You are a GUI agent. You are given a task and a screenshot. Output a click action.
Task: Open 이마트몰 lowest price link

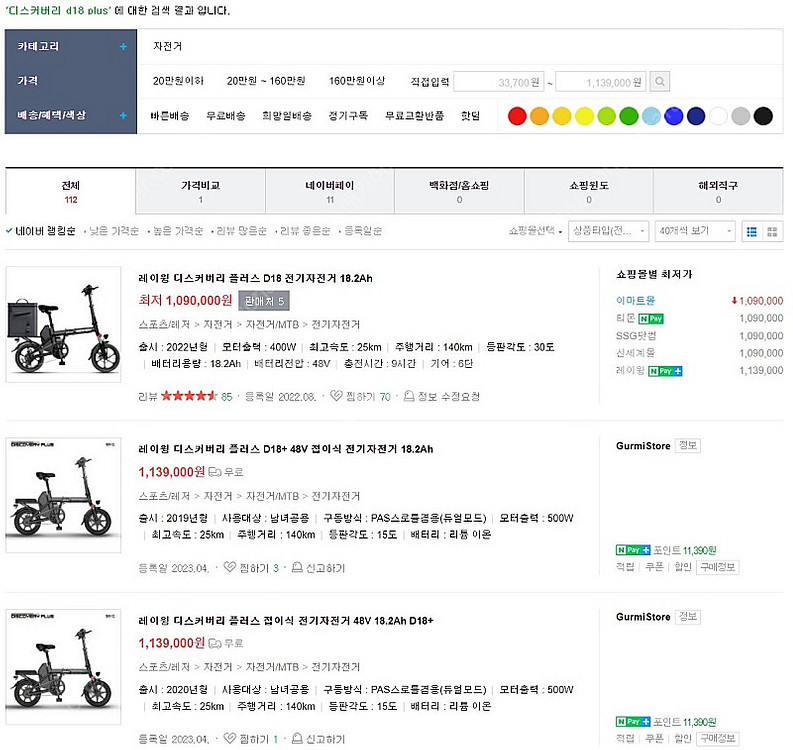635,300
